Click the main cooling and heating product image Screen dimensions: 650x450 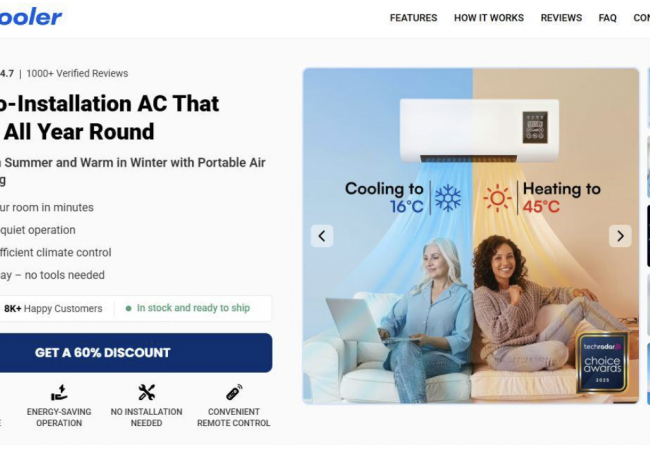point(471,236)
